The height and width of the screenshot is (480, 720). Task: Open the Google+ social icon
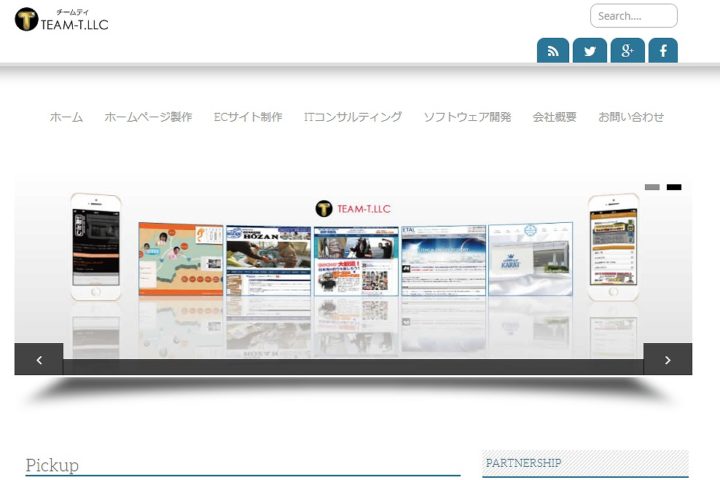coord(627,51)
